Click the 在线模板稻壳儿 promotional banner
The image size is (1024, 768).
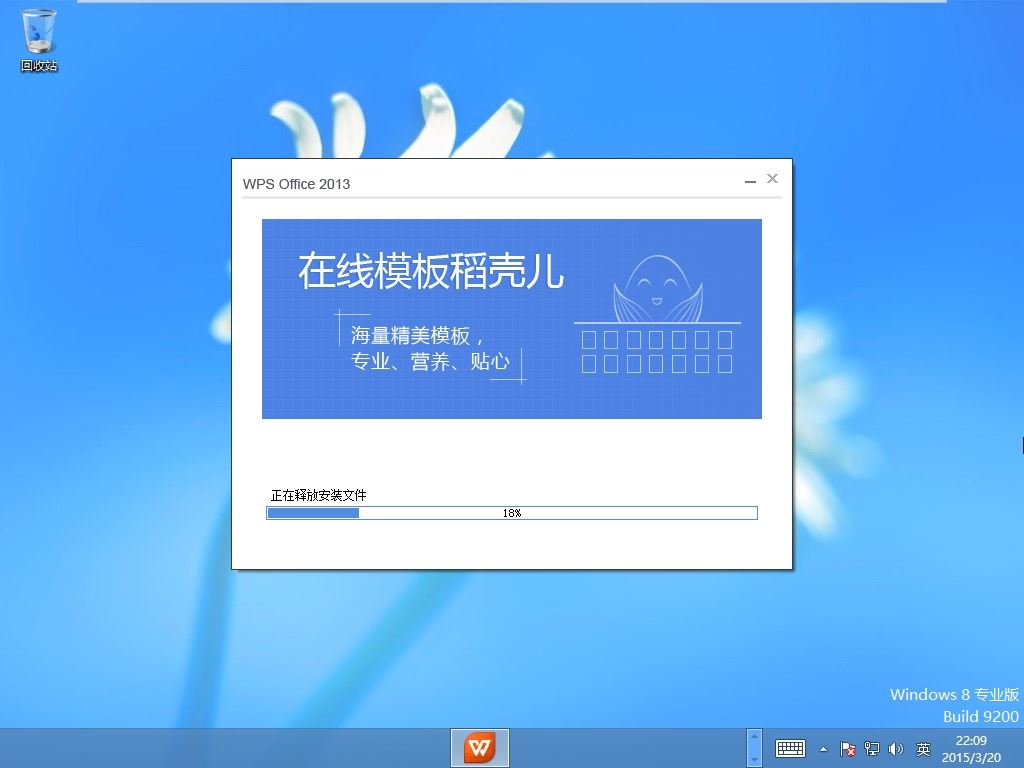[x=511, y=319]
